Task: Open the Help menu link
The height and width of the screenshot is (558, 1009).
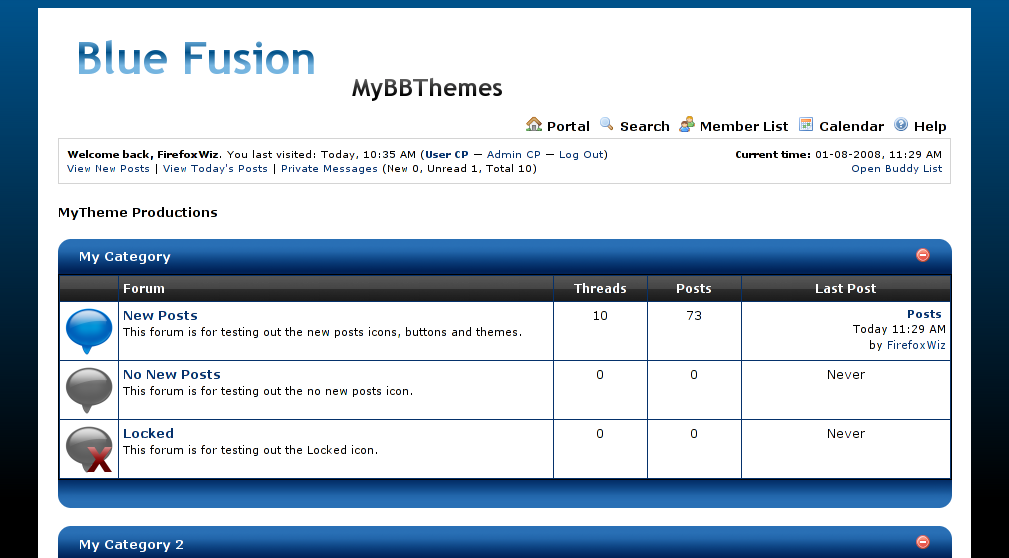Action: point(930,126)
